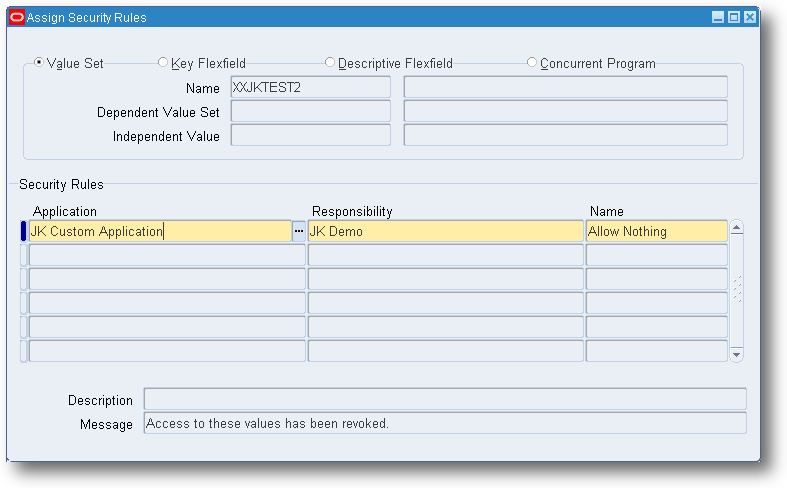Choose the Descriptive Flexfield option
The image size is (787, 488).
(x=330, y=62)
